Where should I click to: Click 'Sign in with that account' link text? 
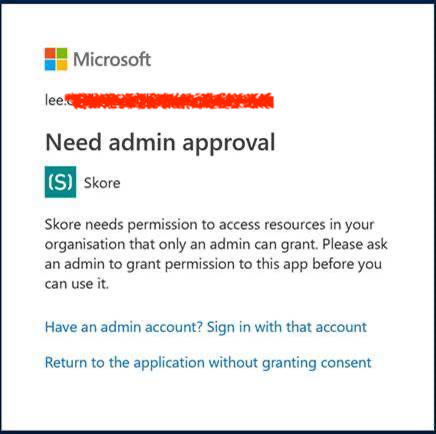coord(287,327)
